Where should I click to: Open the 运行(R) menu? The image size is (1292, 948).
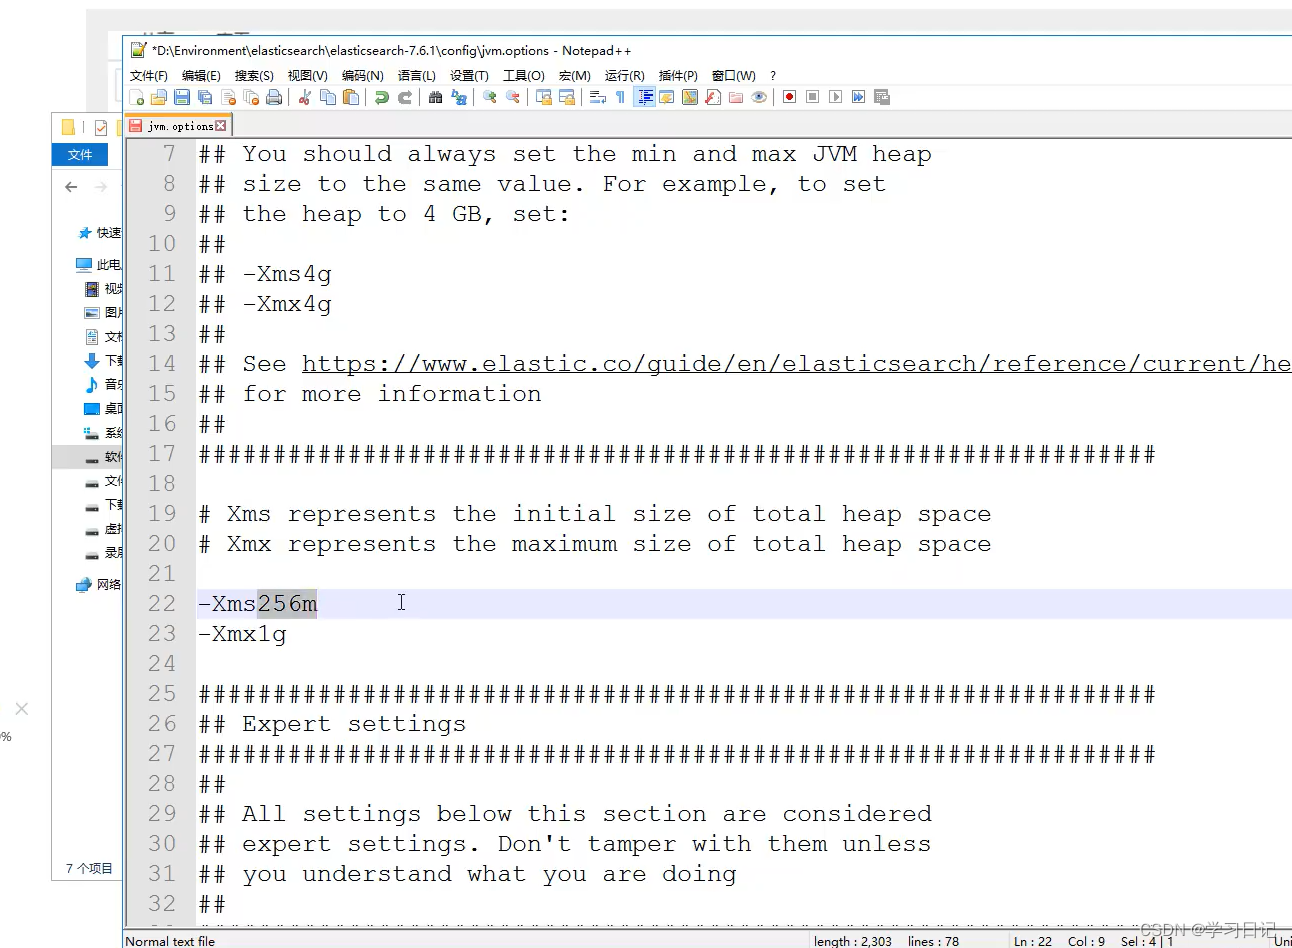[624, 76]
